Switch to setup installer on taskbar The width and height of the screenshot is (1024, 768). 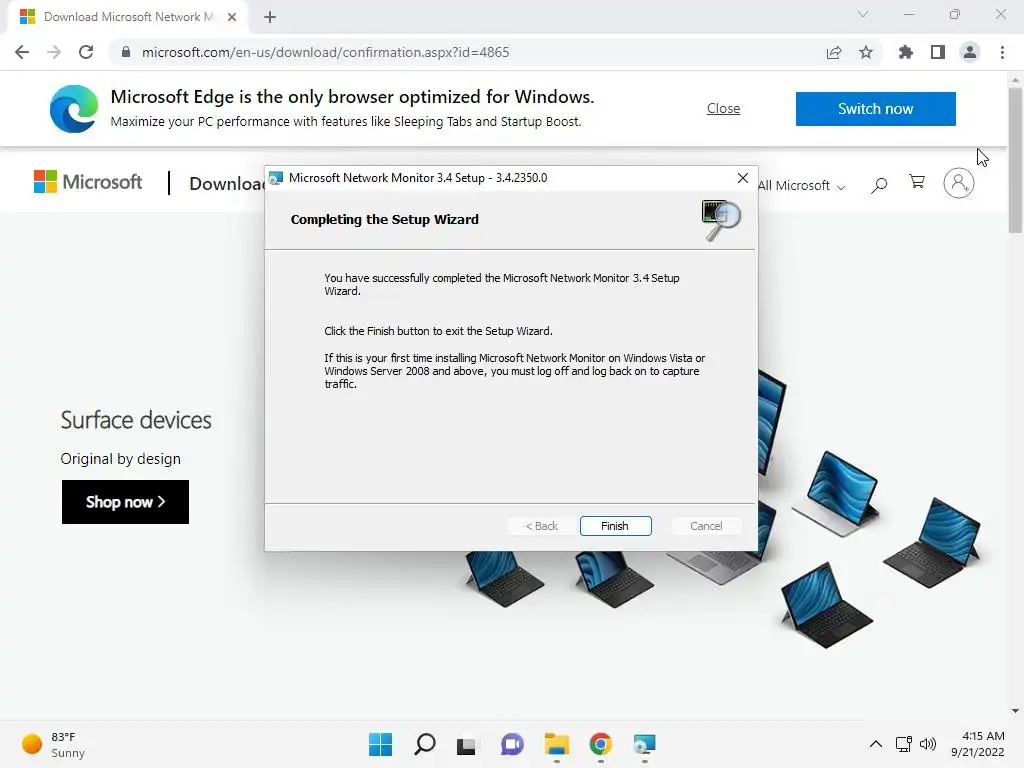click(x=644, y=744)
